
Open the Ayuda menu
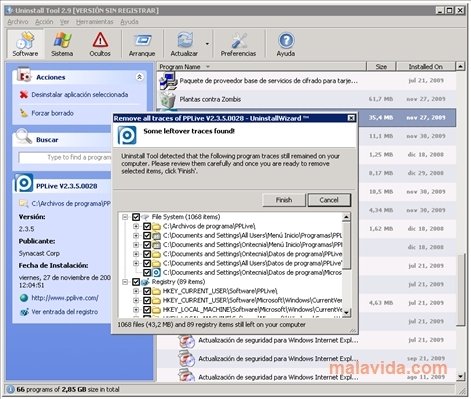point(129,22)
